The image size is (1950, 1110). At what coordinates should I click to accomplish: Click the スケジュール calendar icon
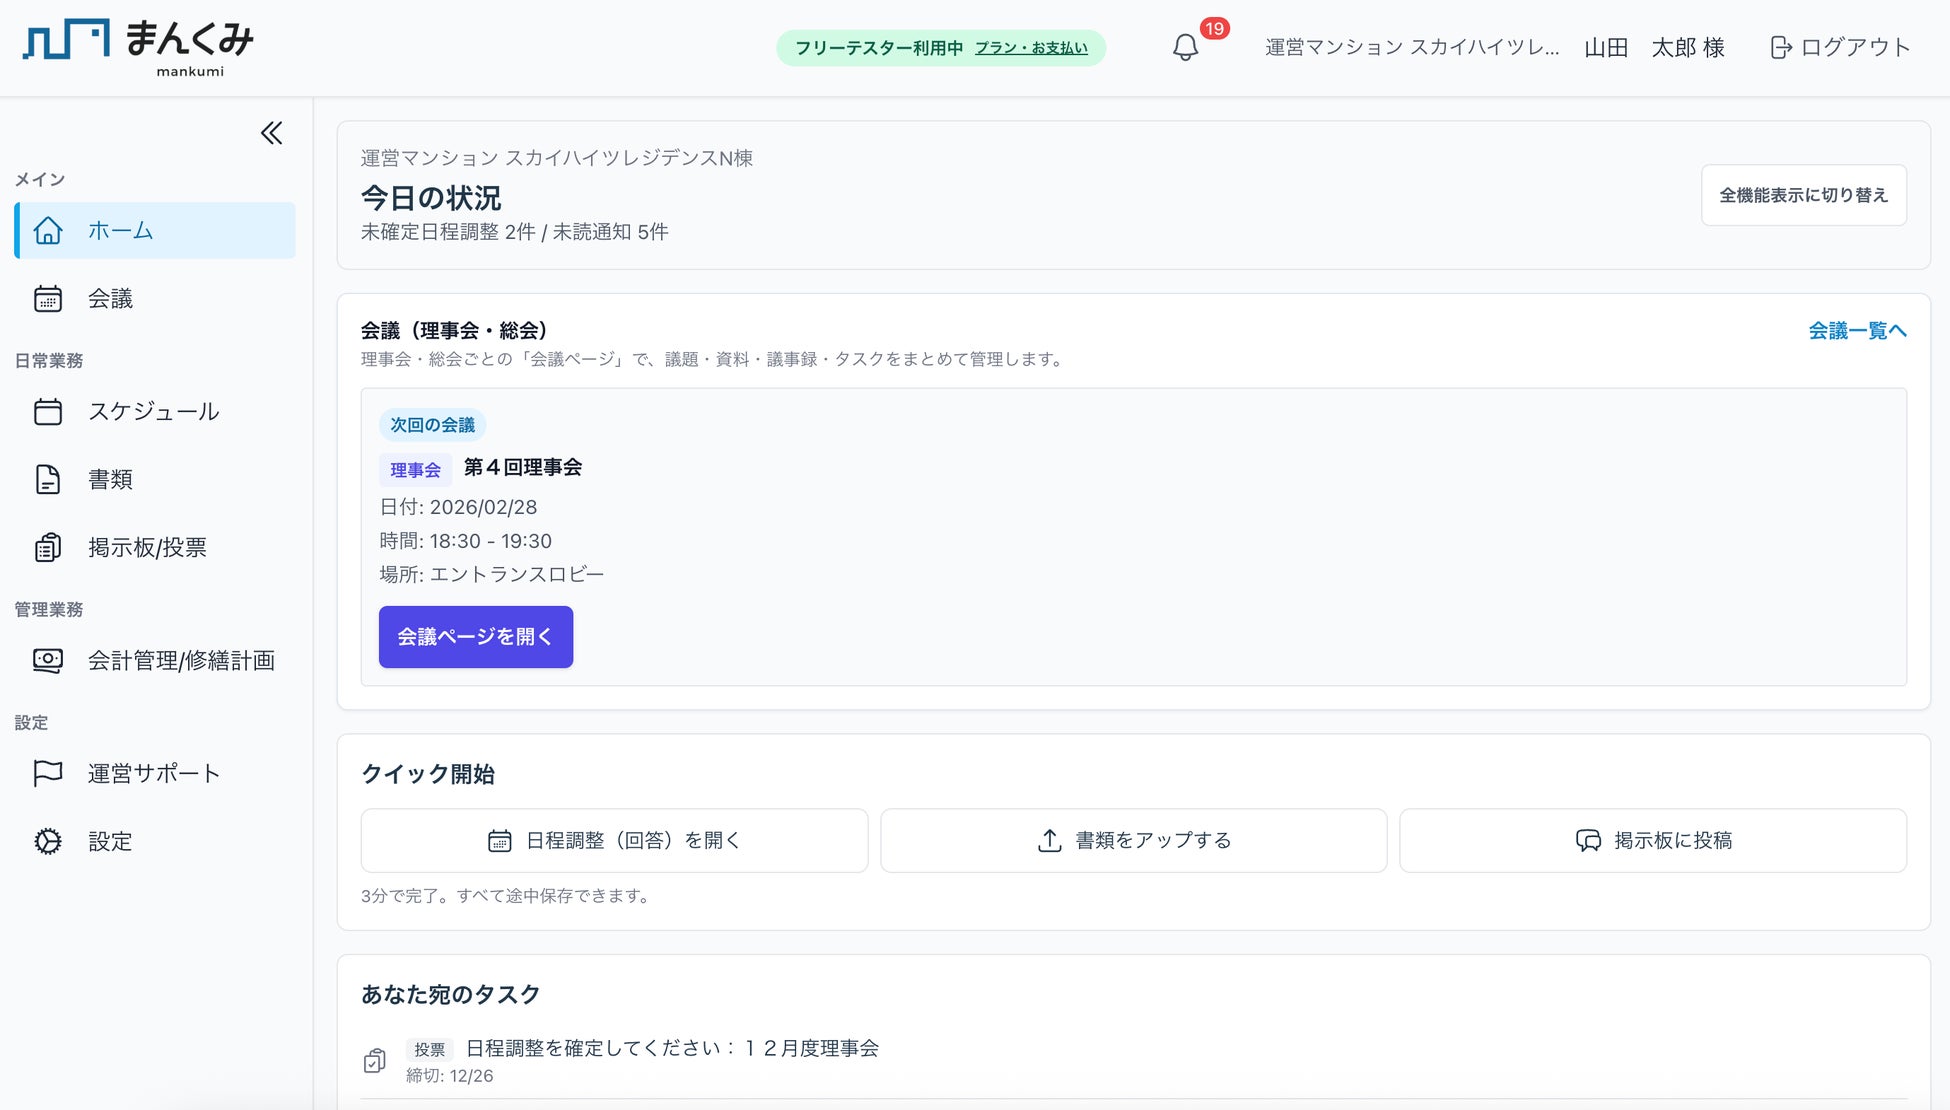[x=47, y=411]
